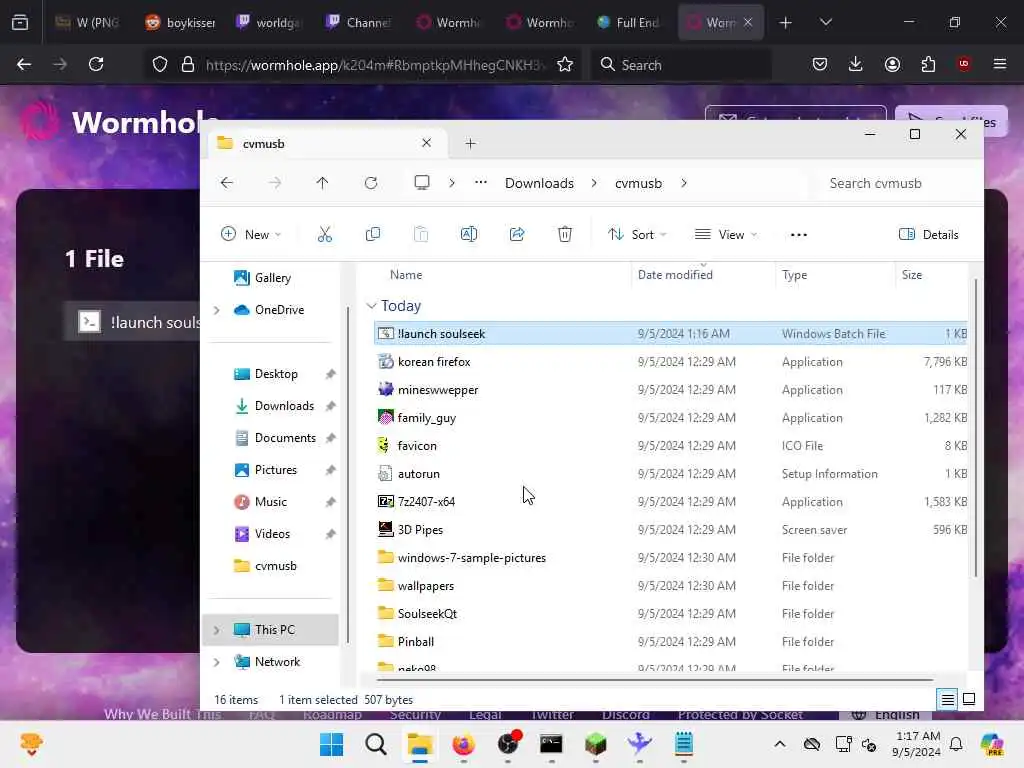
Task: Click the Share icon in Explorer toolbar
Action: point(517,234)
